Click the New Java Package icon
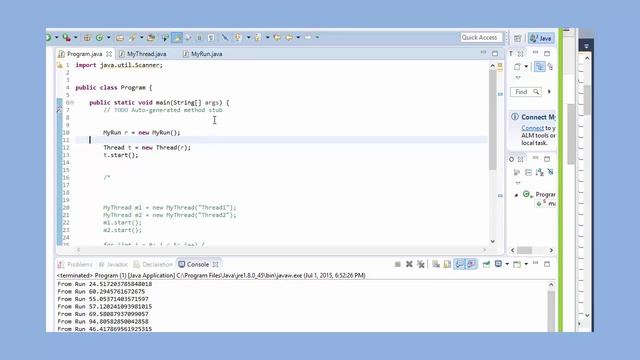 (x=87, y=38)
